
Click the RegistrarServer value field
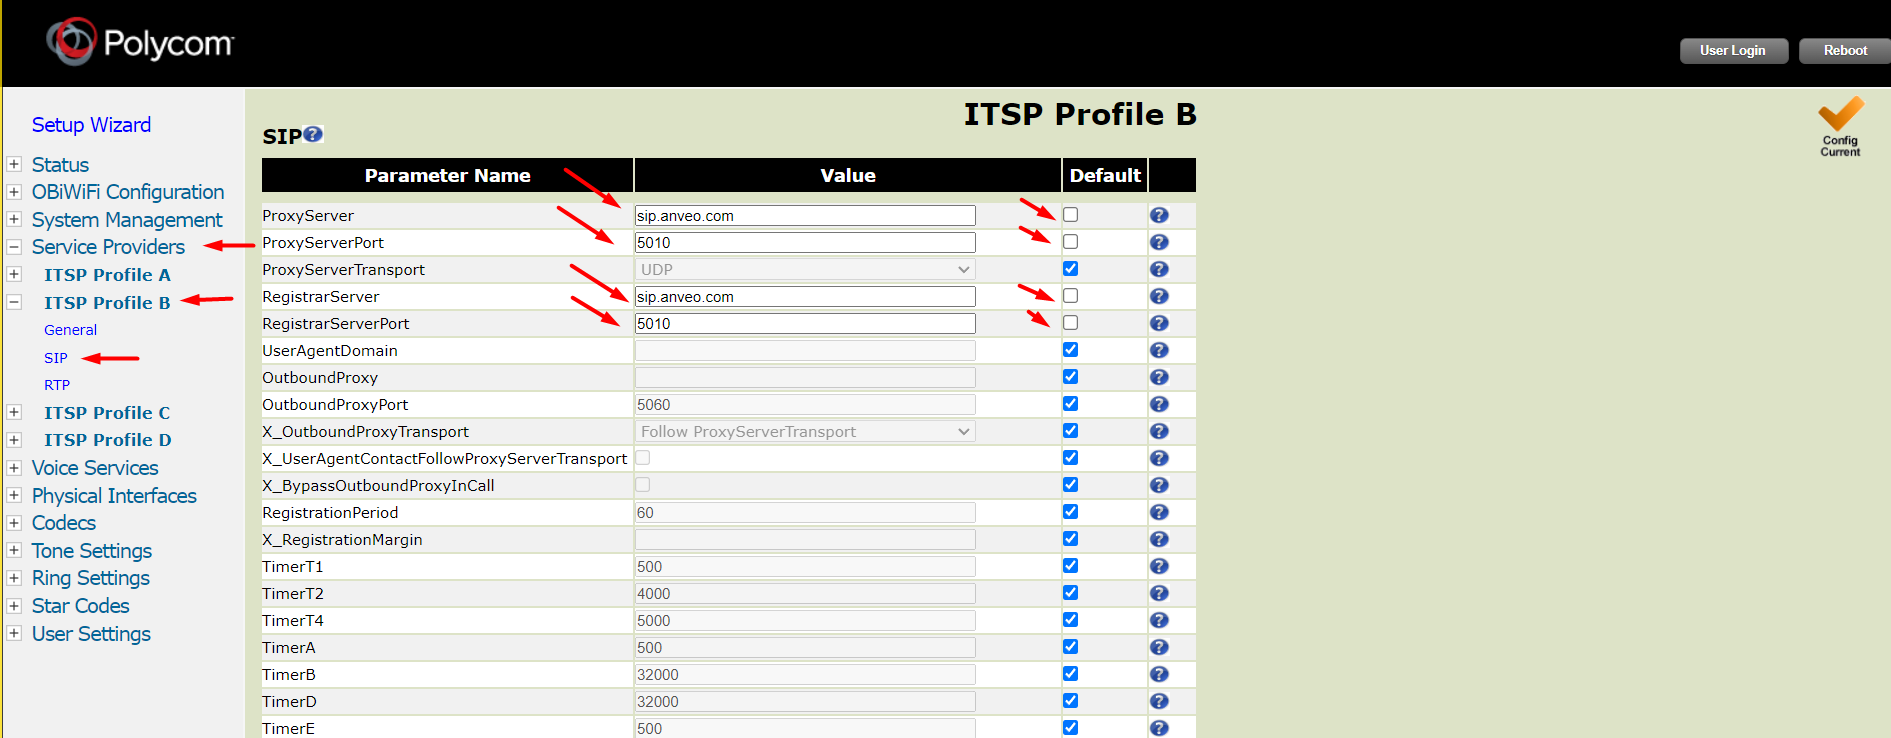(805, 296)
